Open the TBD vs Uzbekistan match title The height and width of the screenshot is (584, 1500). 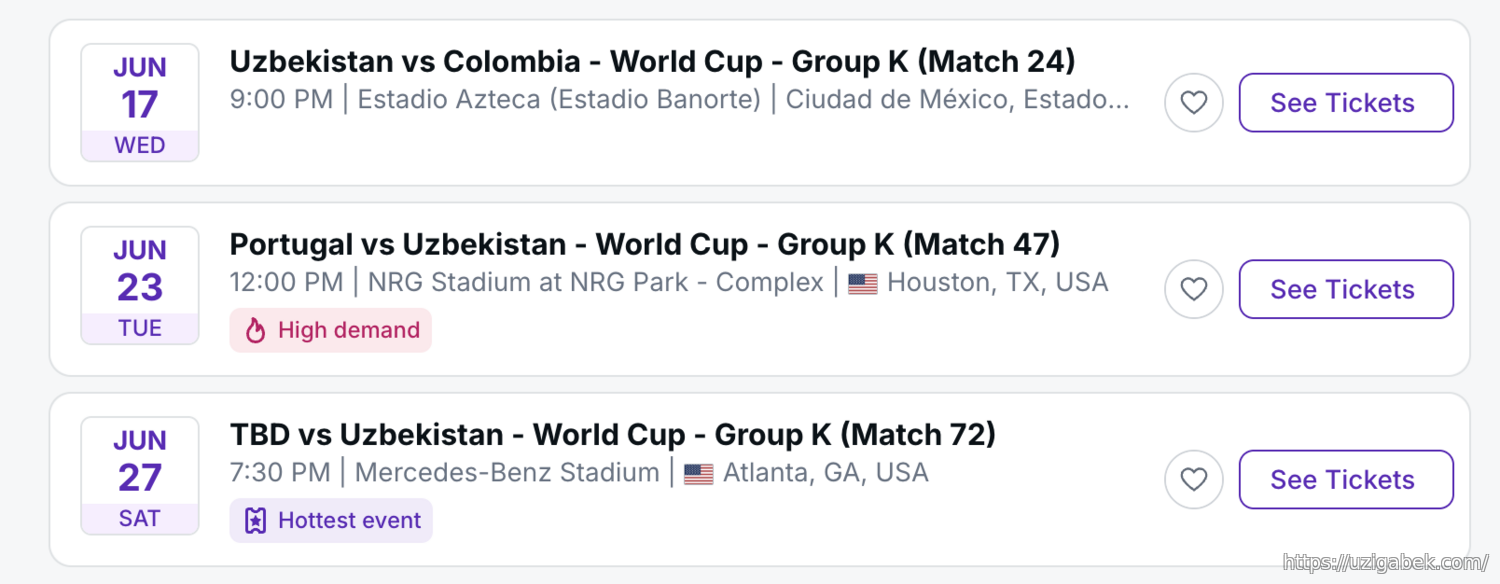coord(612,435)
